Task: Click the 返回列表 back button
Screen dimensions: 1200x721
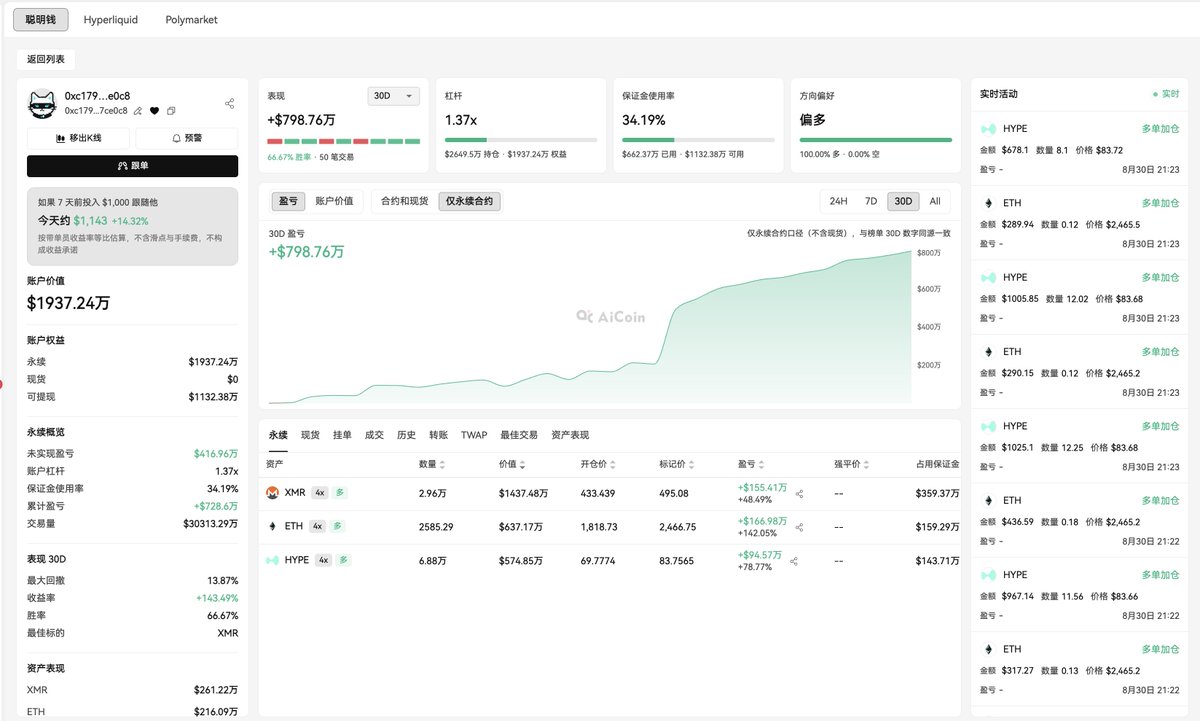Action: coord(46,59)
